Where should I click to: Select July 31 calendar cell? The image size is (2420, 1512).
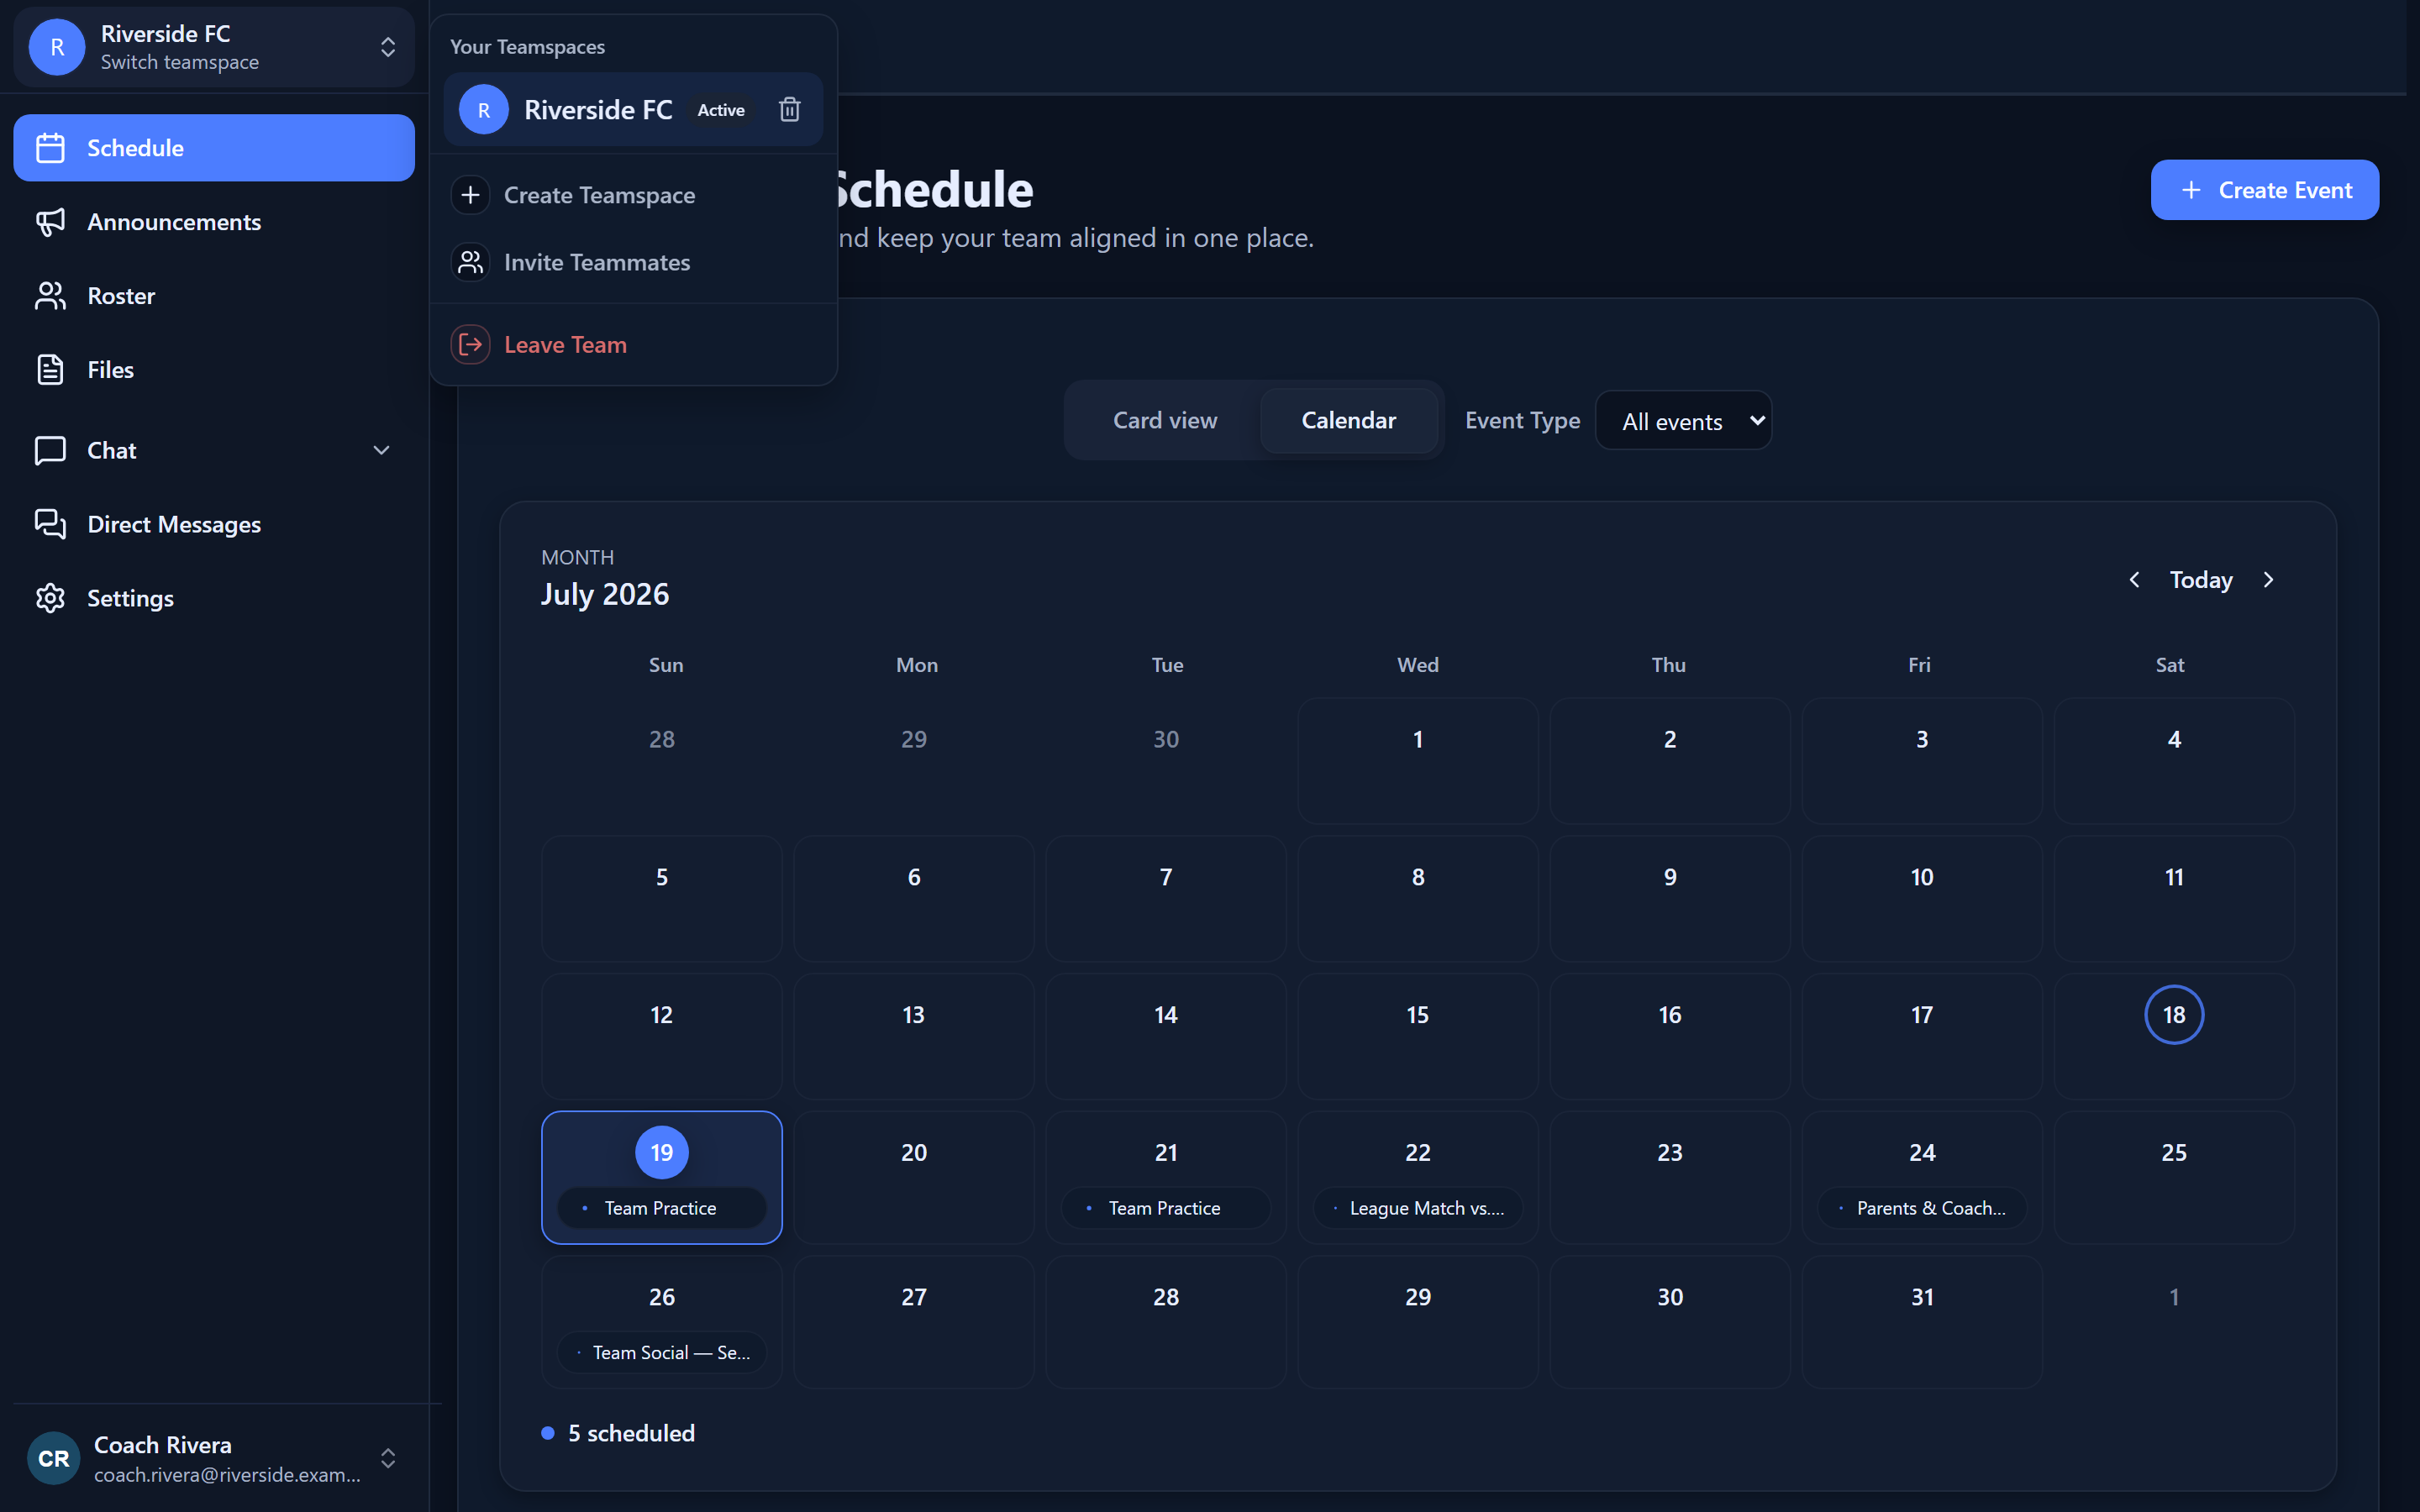click(1921, 1322)
